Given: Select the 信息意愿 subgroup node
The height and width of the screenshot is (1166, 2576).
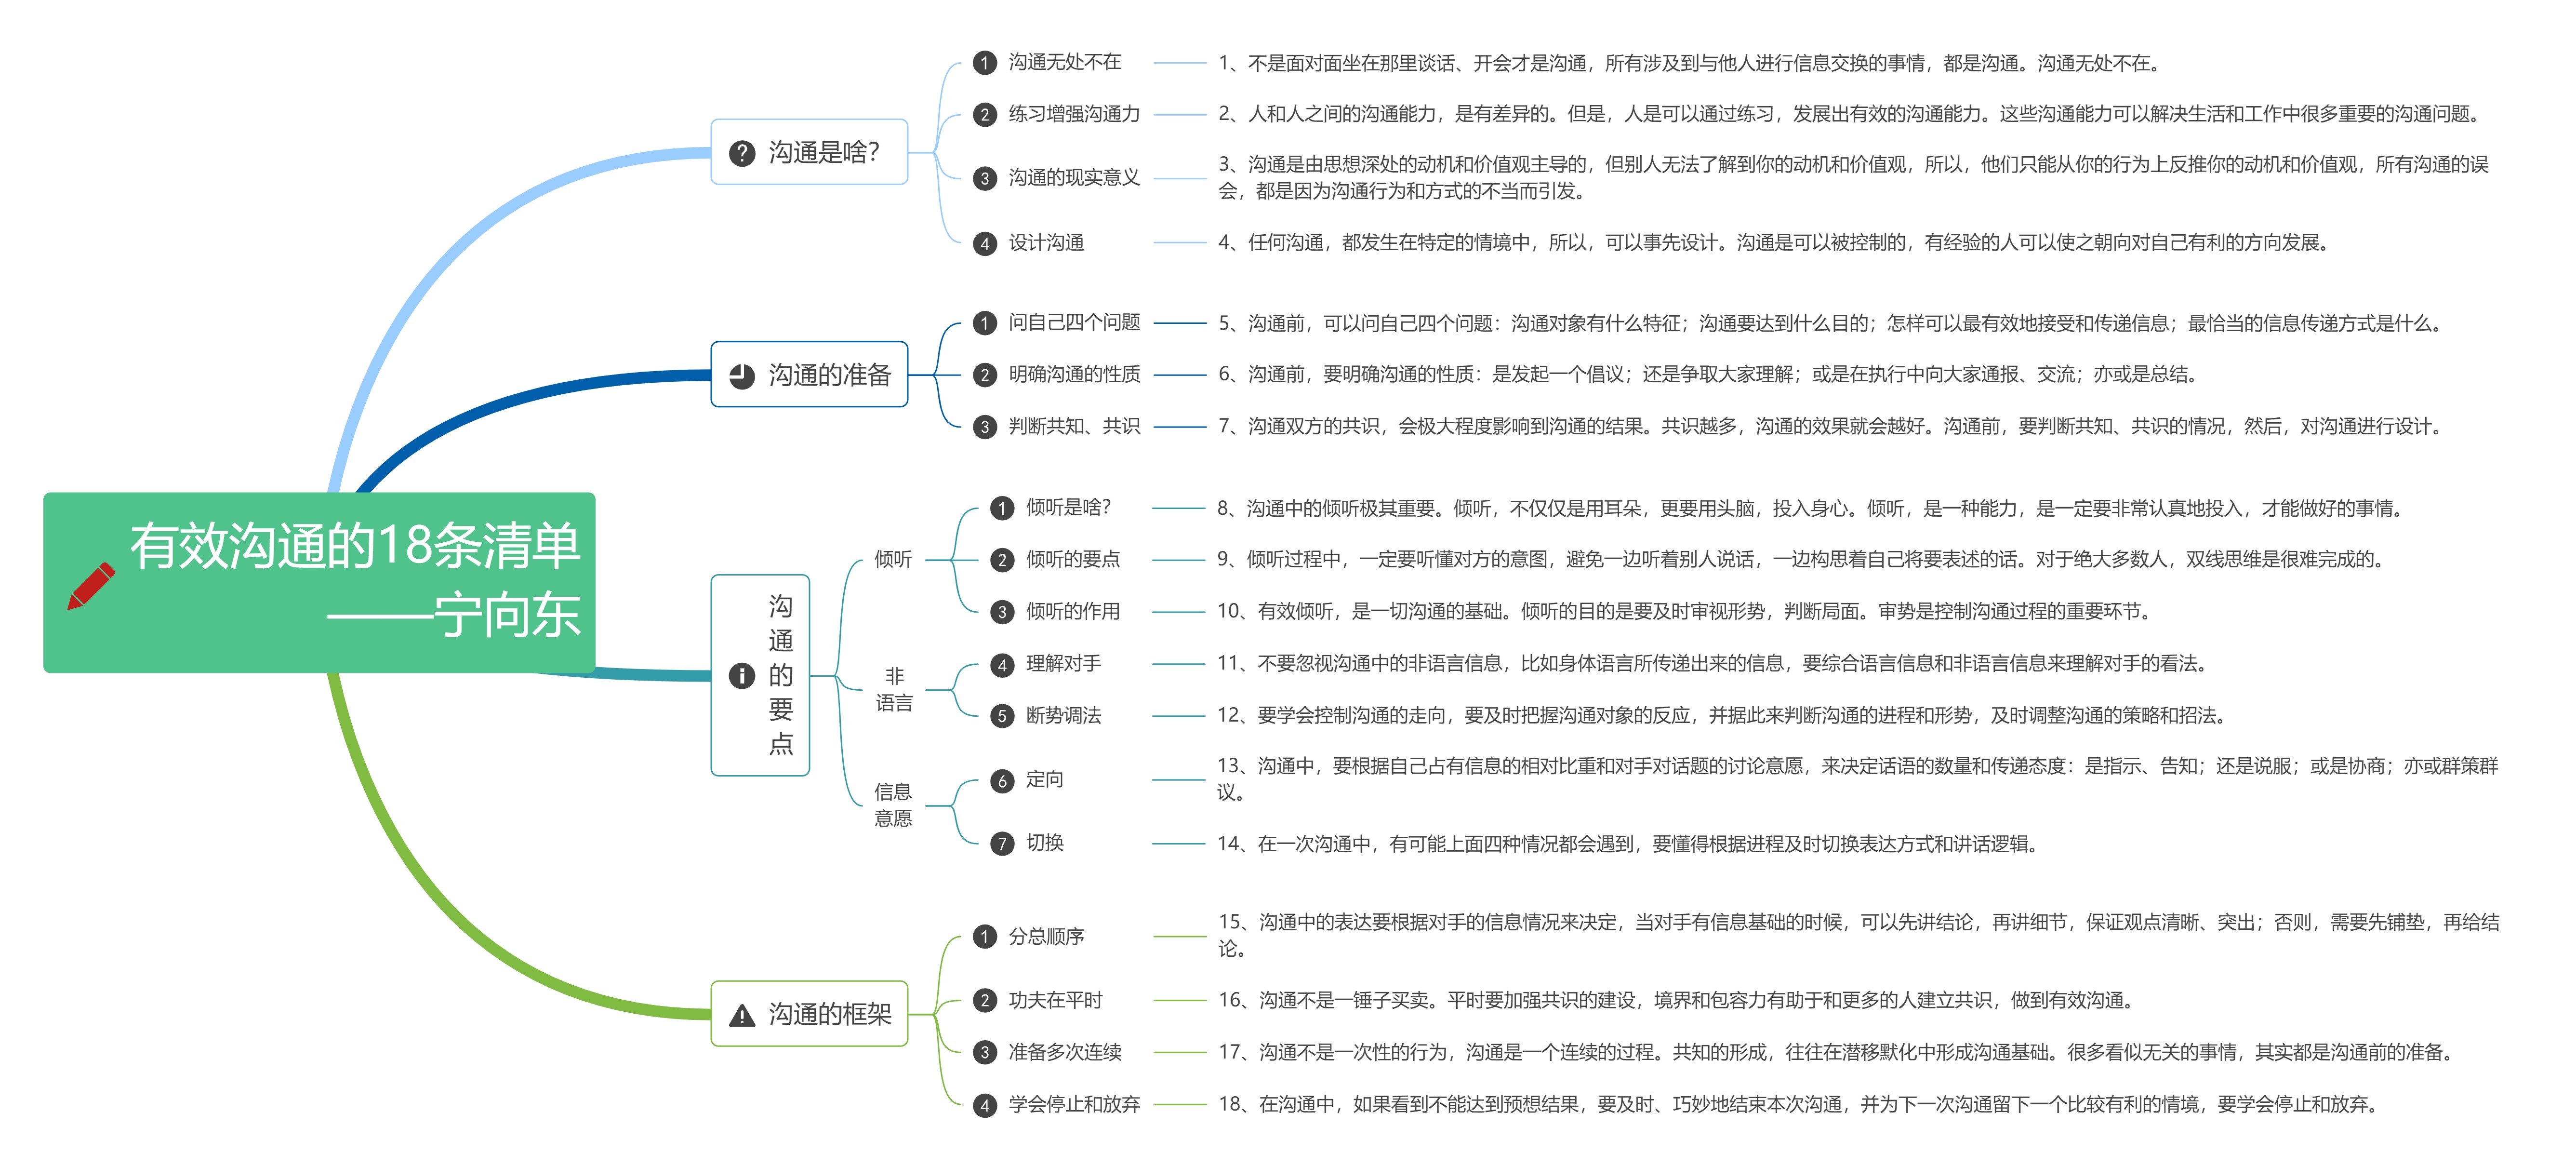Looking at the screenshot, I should [x=892, y=805].
